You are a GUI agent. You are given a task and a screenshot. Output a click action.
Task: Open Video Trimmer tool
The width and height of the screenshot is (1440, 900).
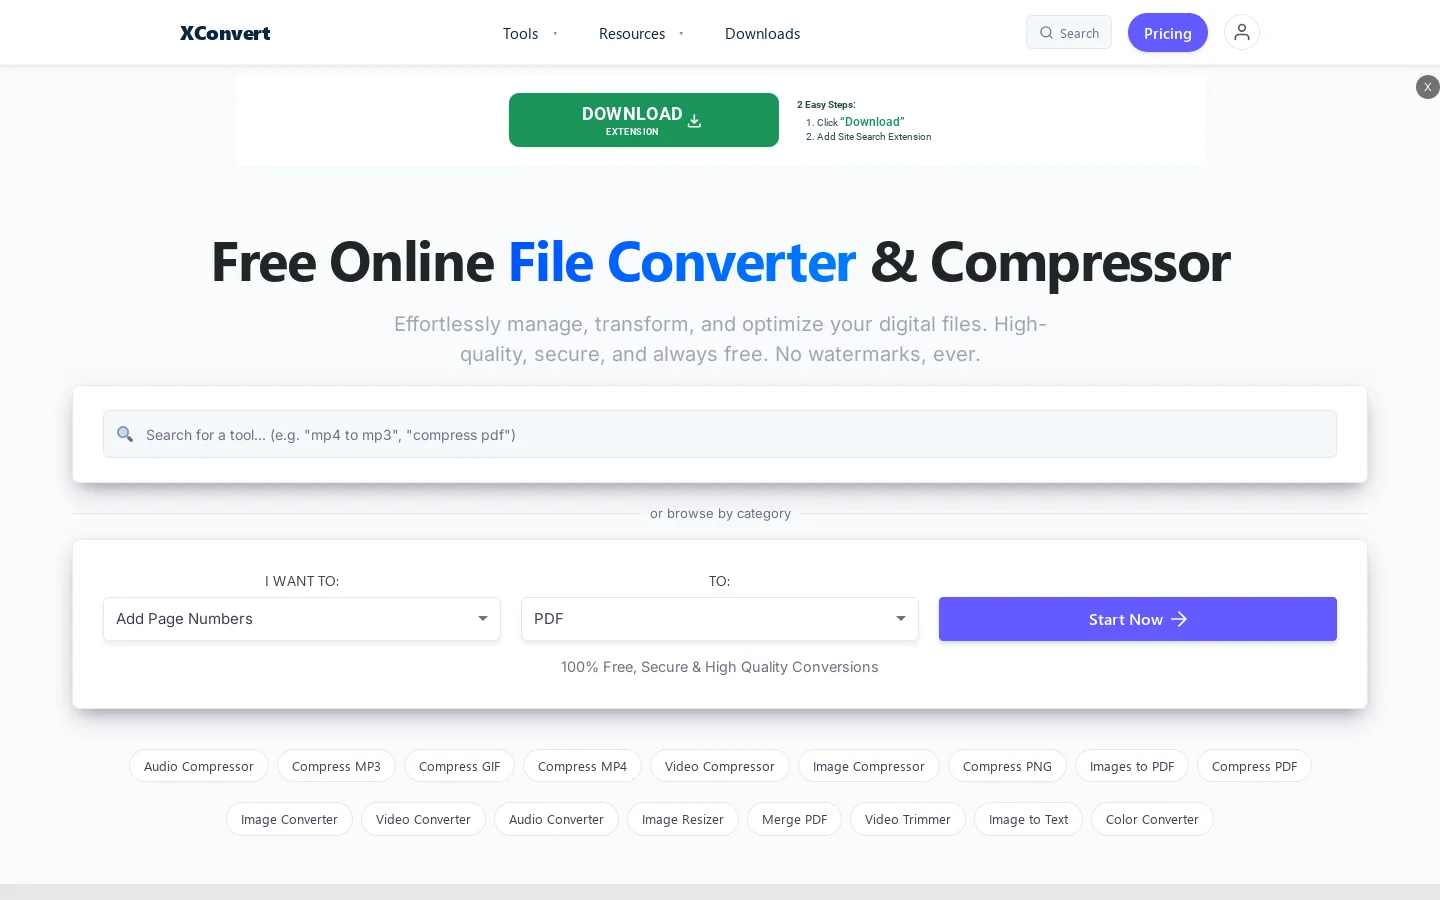[908, 819]
